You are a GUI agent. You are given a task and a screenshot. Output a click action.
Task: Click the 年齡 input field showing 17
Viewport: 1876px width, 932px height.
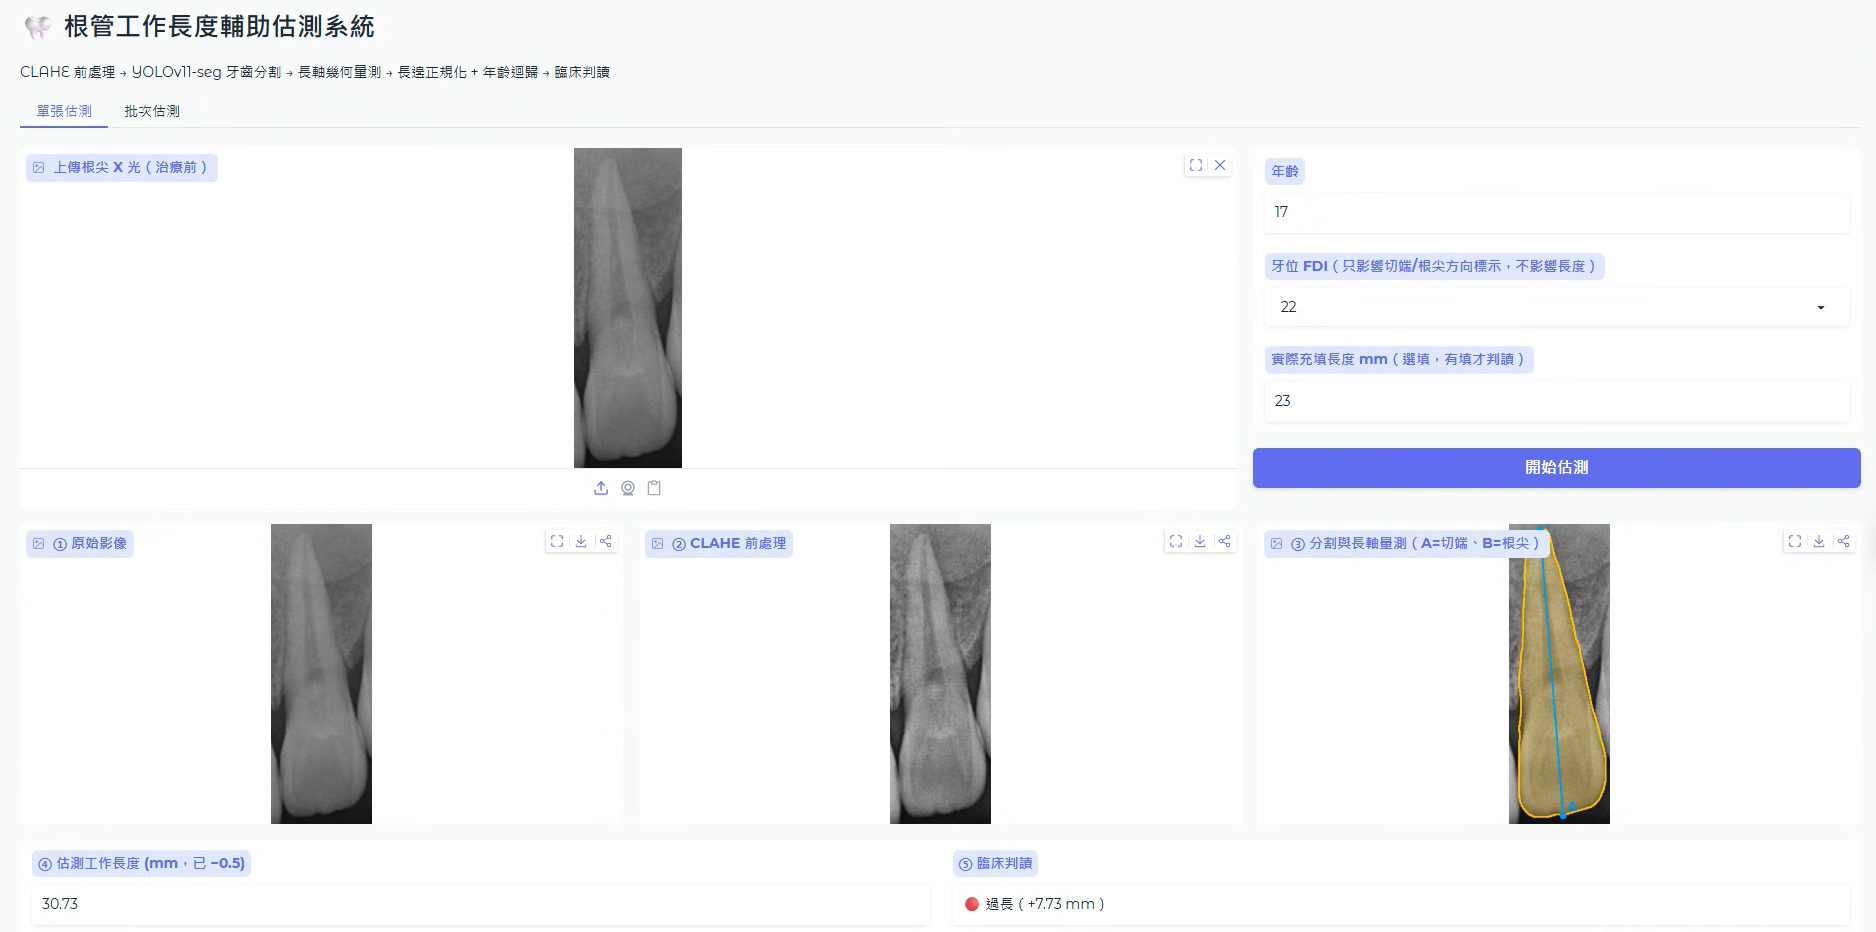(1556, 212)
